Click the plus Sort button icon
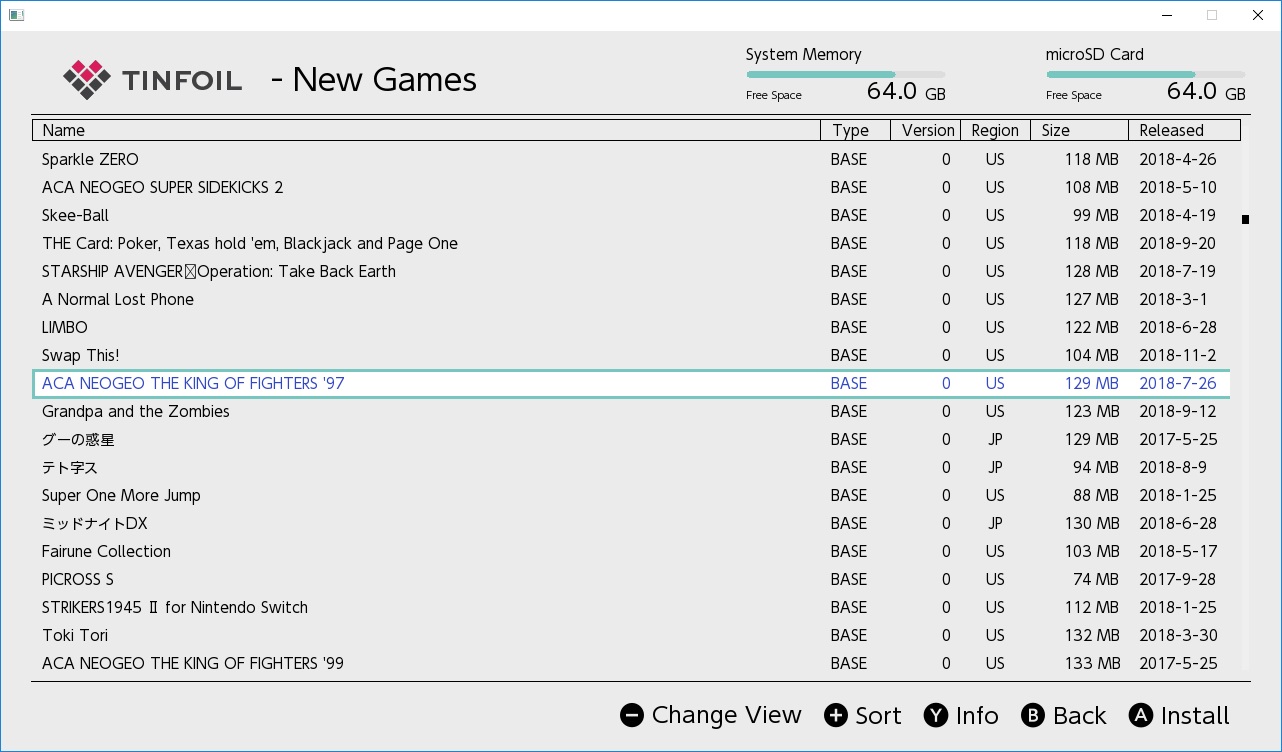The height and width of the screenshot is (752, 1282). (x=836, y=715)
